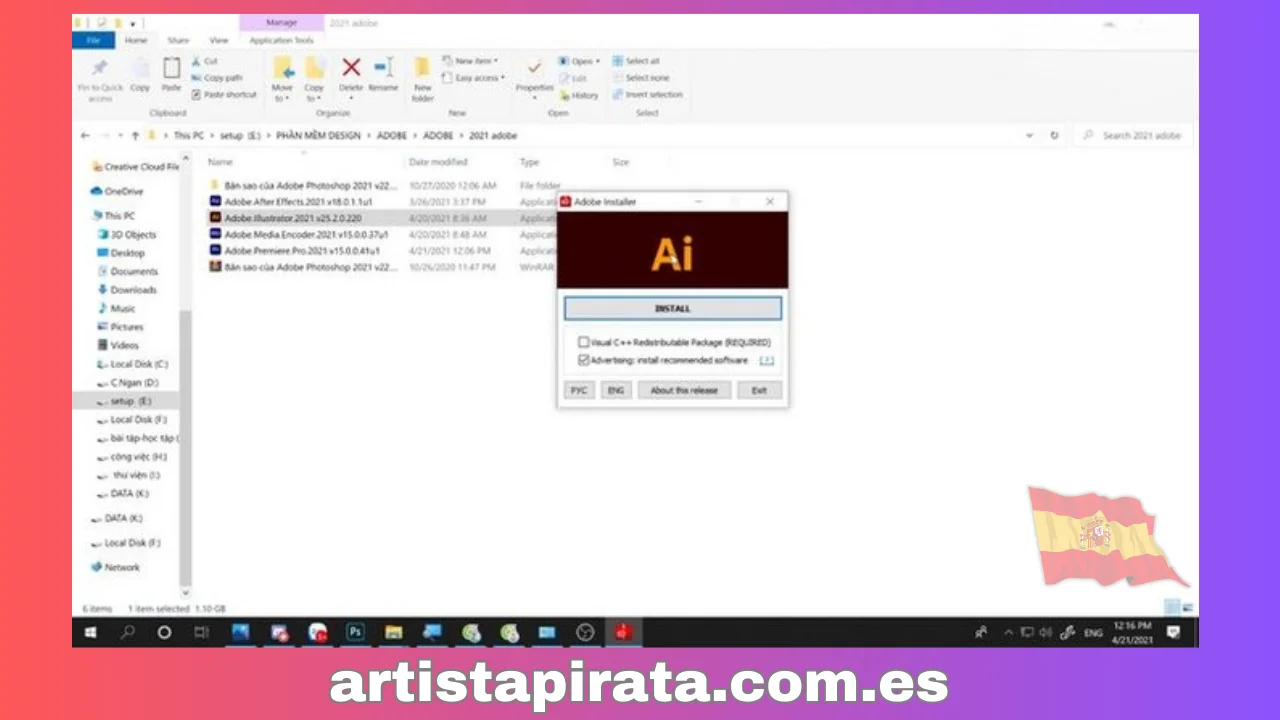1280x720 pixels.
Task: Select the Photoshop 2021 WinRAR archive
Action: (302, 267)
